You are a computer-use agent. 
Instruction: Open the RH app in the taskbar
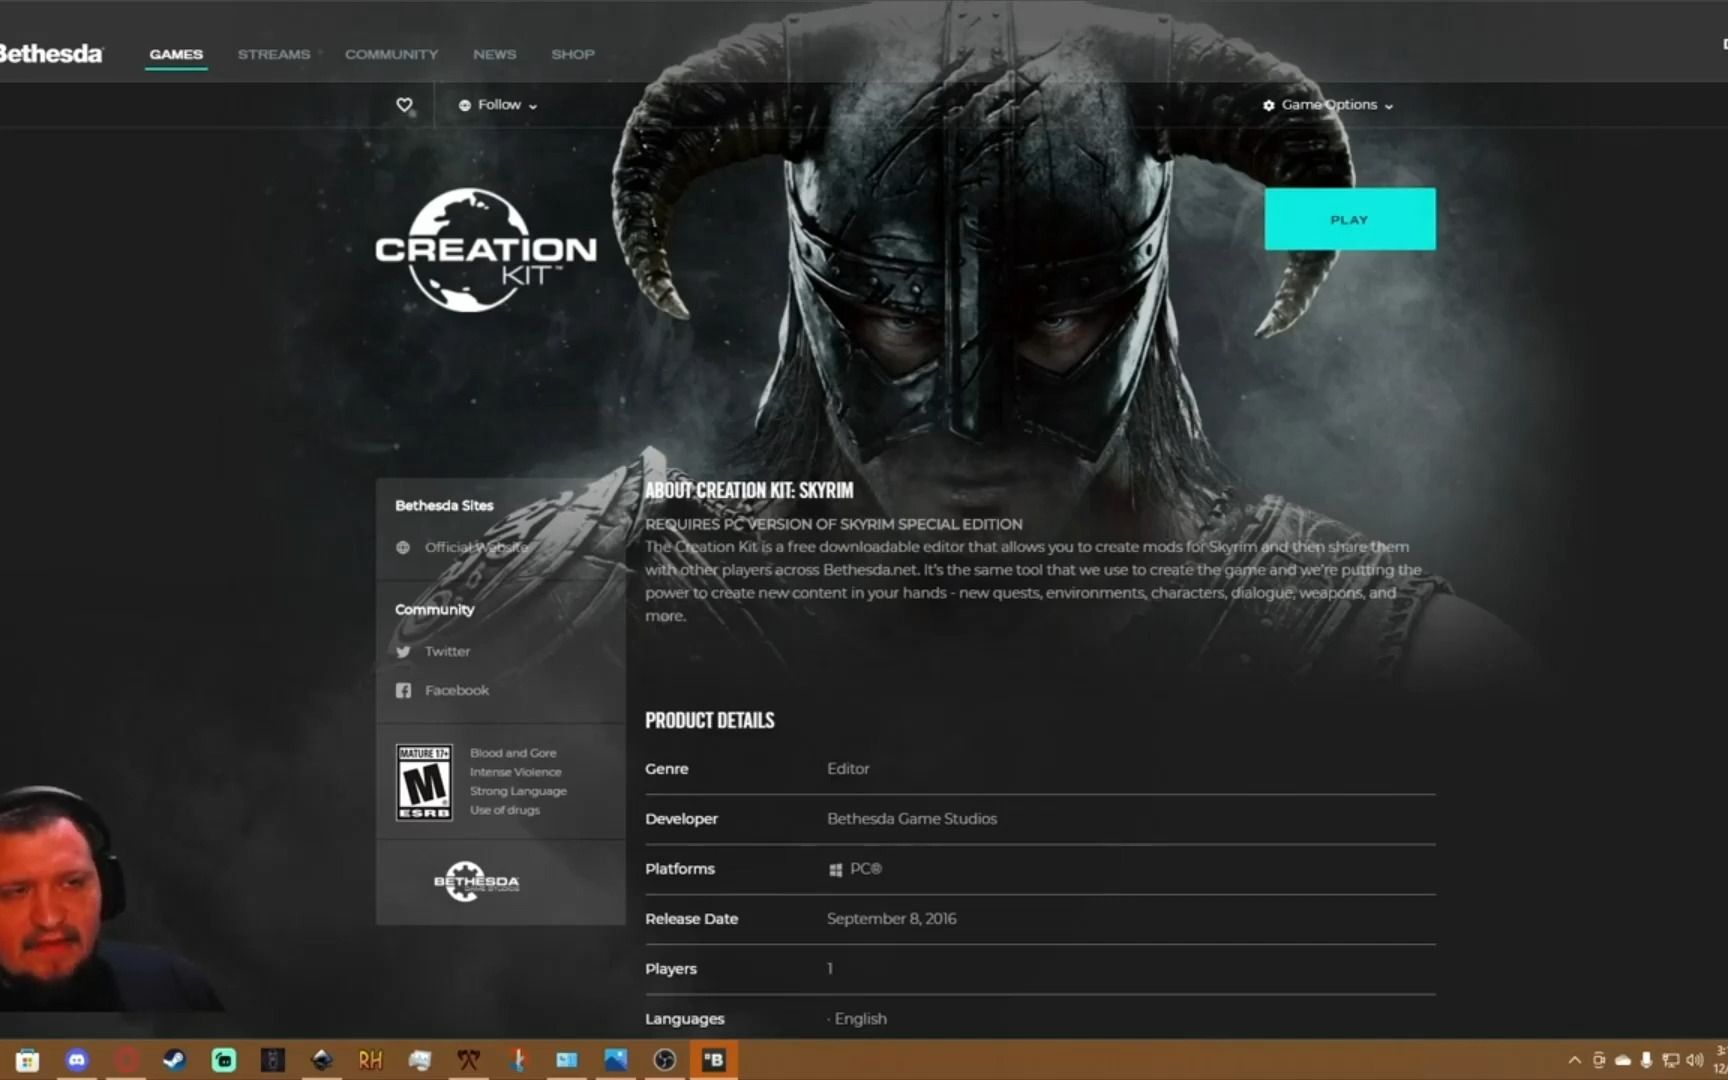coord(371,1060)
